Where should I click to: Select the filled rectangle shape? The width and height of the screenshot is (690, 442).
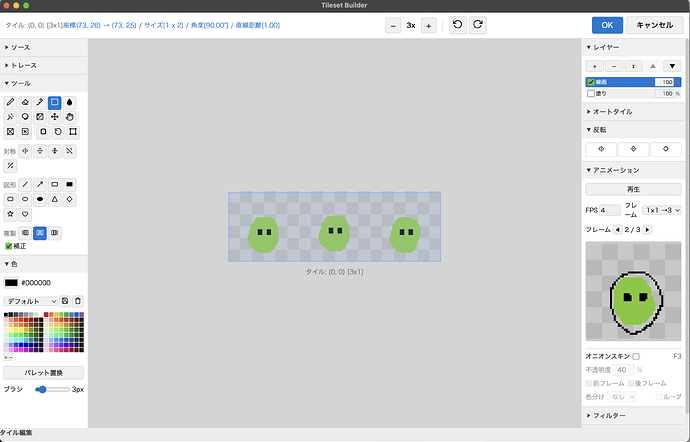click(x=70, y=184)
